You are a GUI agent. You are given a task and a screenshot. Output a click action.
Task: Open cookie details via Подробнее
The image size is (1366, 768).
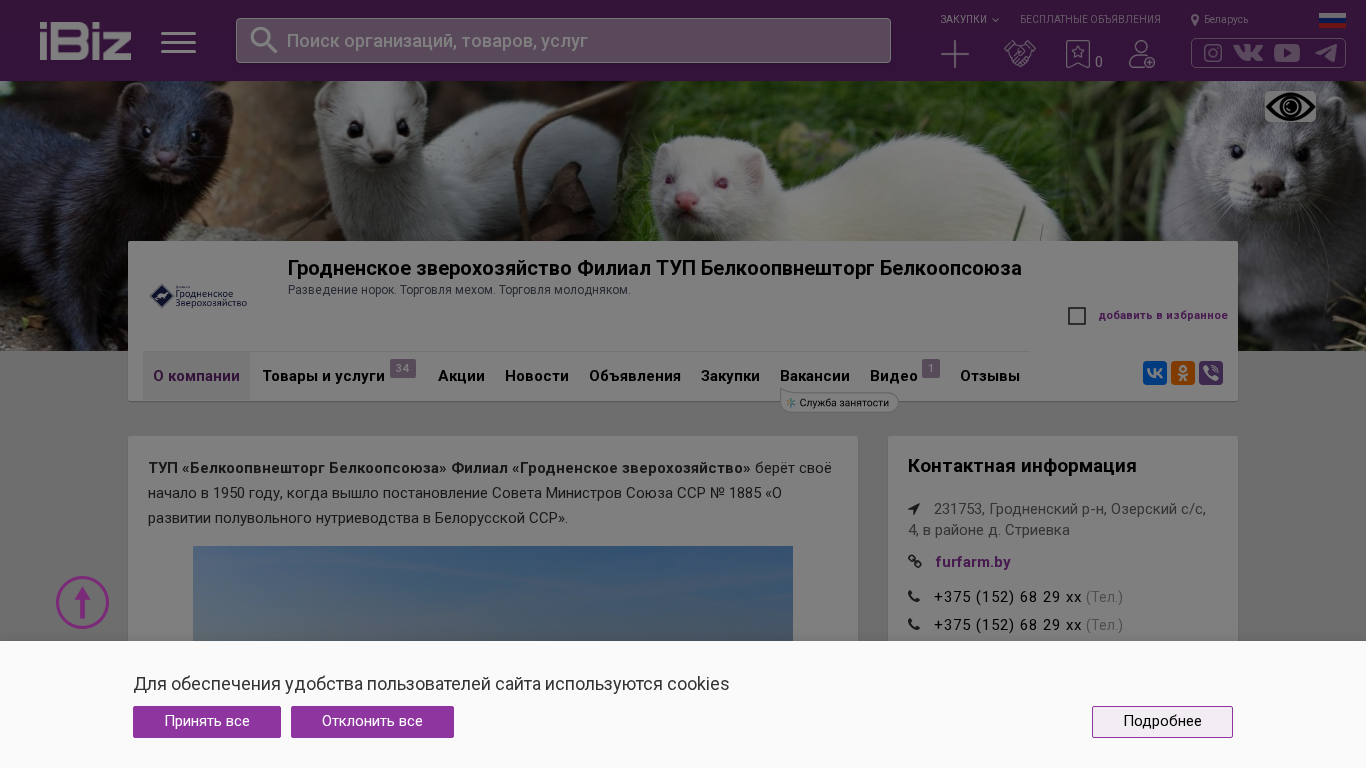[1162, 722]
